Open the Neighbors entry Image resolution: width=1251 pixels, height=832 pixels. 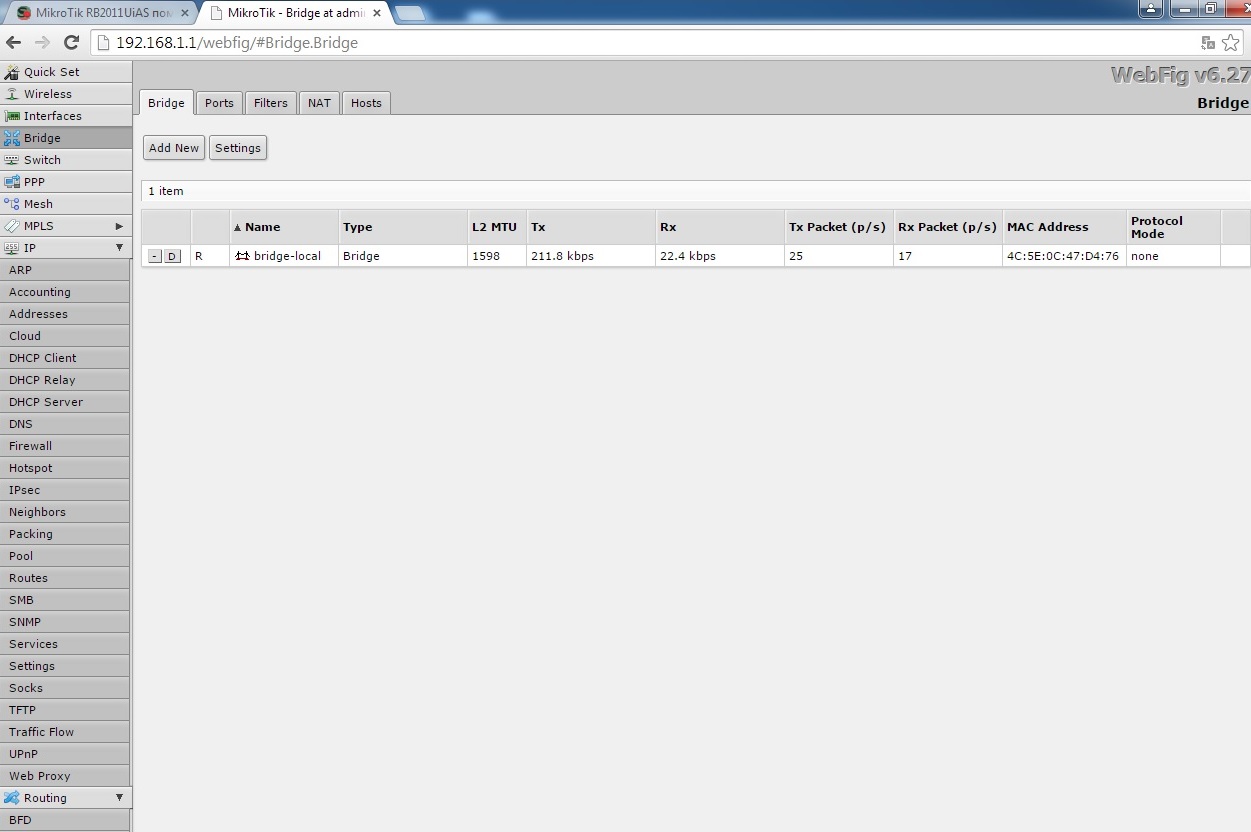click(x=65, y=512)
